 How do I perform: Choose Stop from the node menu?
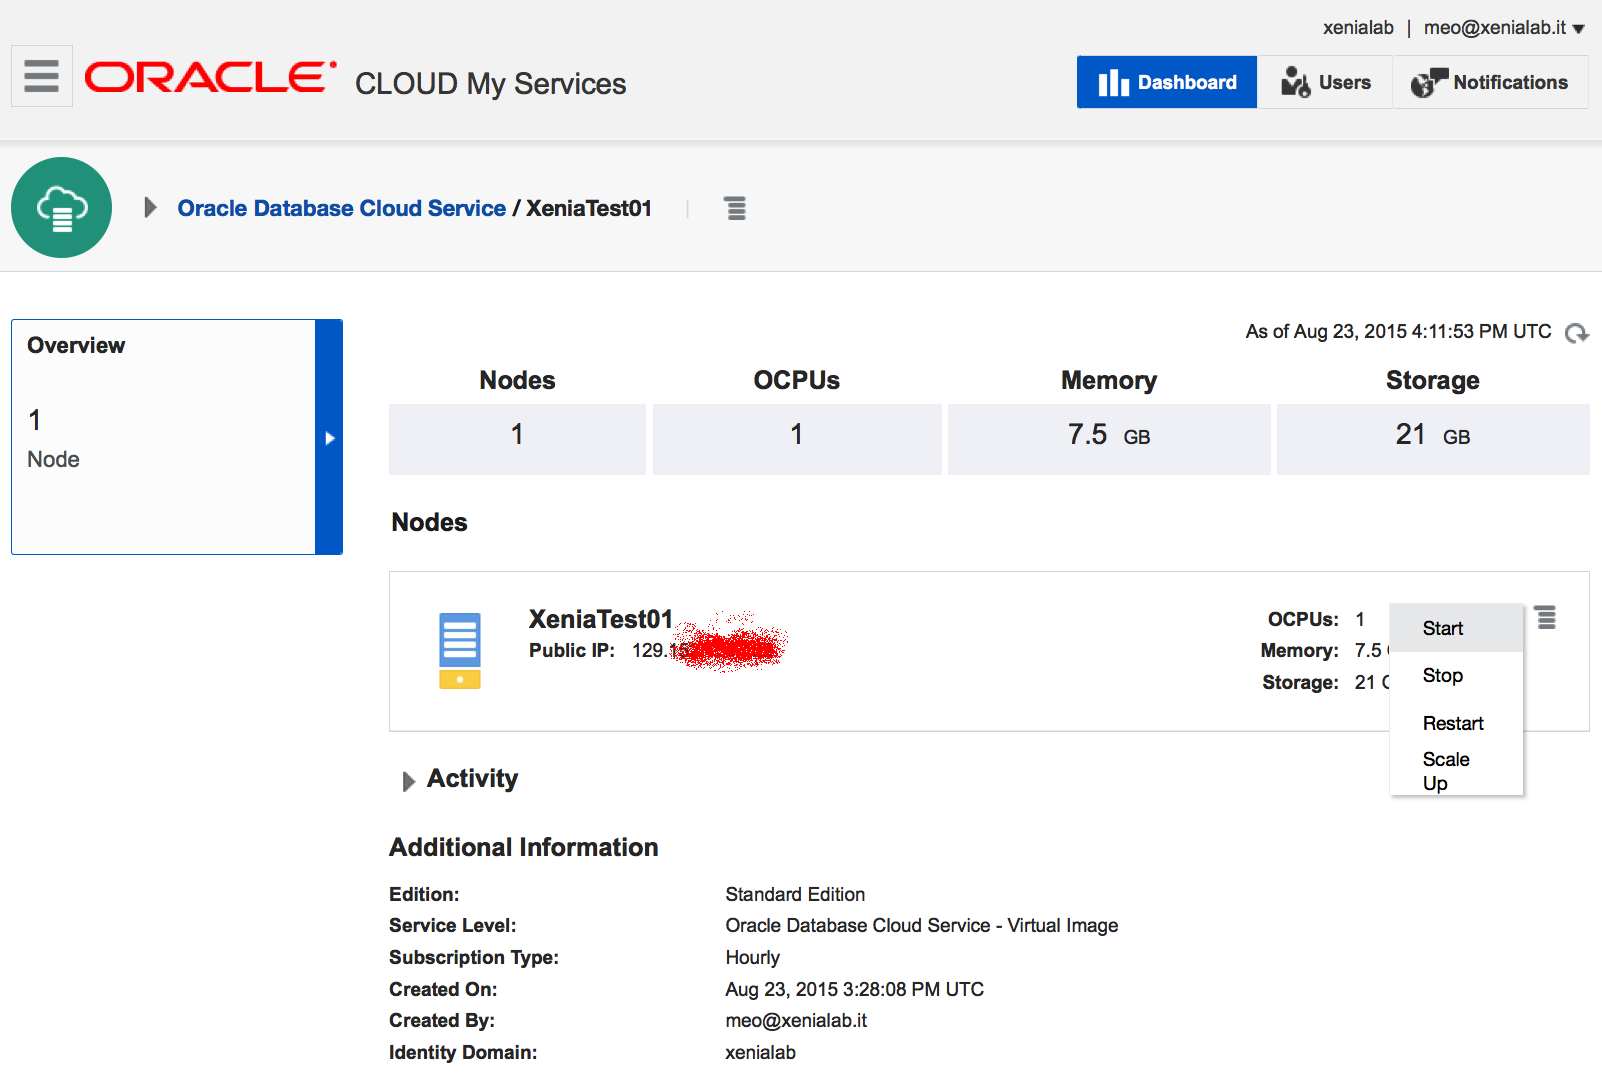pyautogui.click(x=1457, y=676)
